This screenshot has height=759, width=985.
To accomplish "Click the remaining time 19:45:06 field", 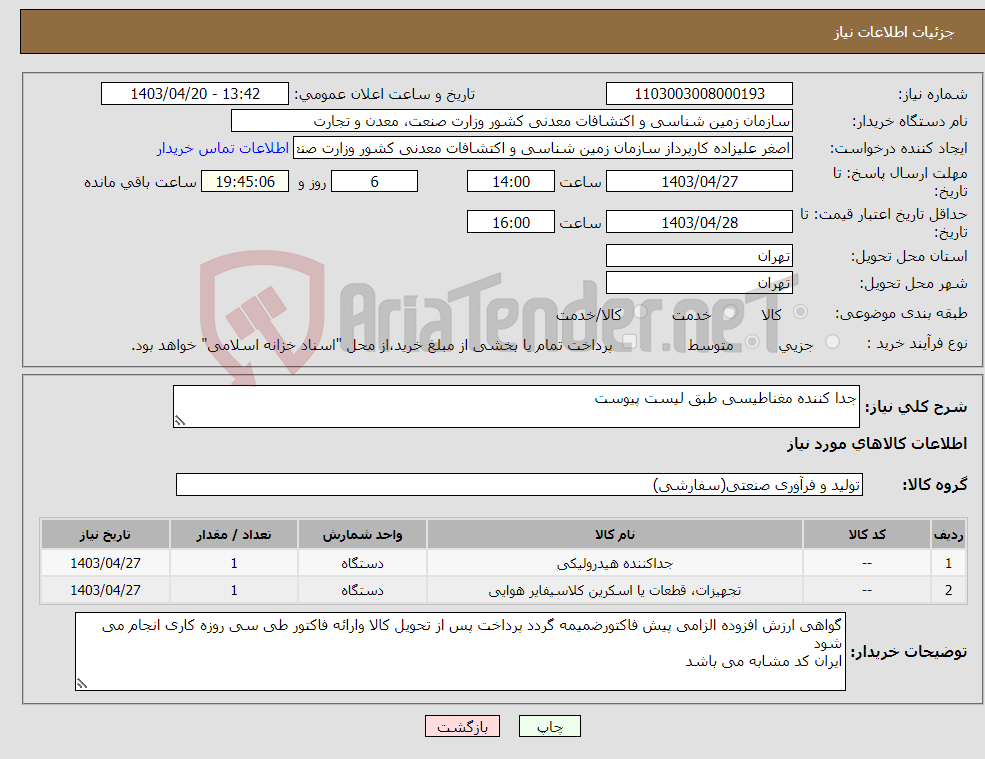I will (x=245, y=182).
